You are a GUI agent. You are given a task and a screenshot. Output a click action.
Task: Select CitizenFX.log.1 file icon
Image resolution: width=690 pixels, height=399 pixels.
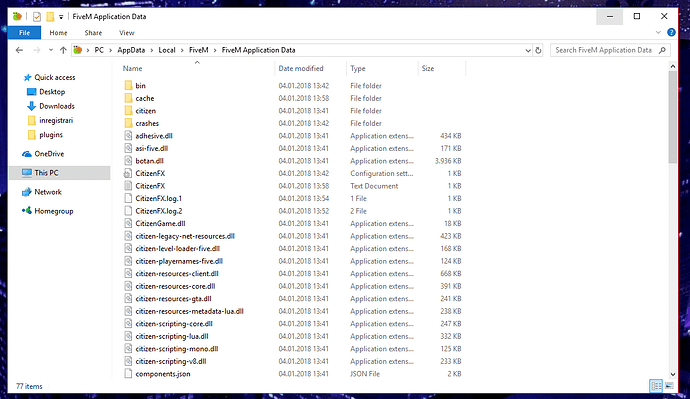pos(128,198)
